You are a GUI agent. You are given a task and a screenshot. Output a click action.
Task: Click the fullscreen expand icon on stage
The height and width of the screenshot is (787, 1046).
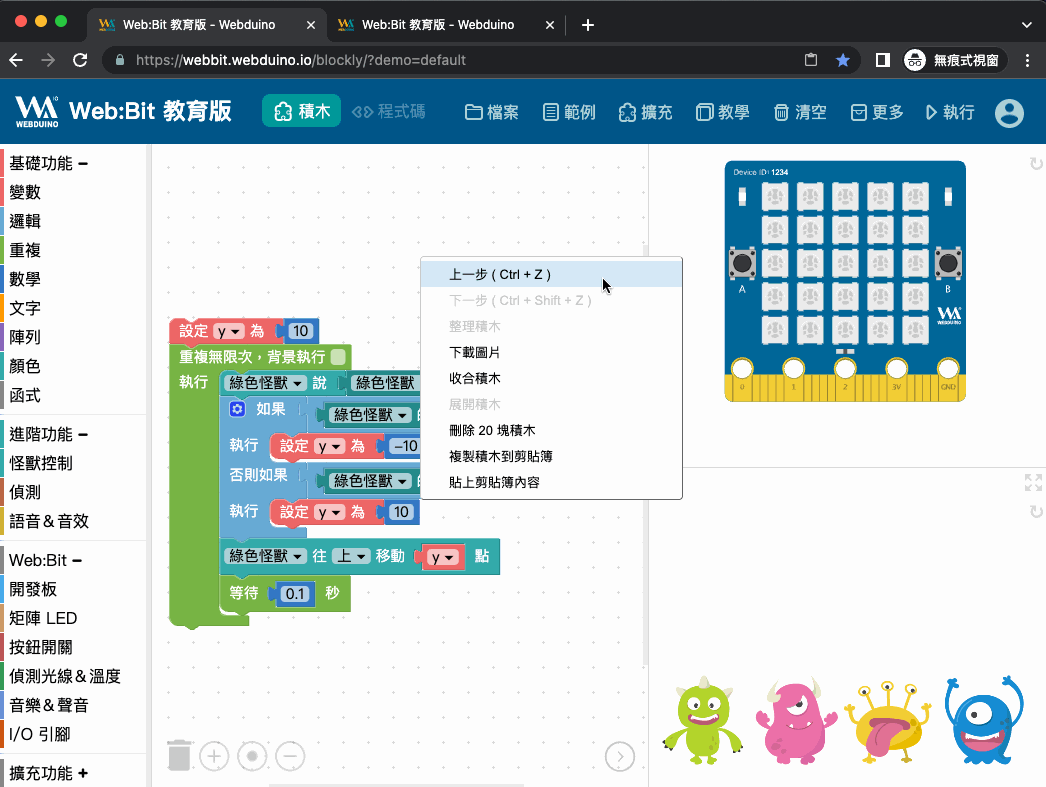(1033, 483)
